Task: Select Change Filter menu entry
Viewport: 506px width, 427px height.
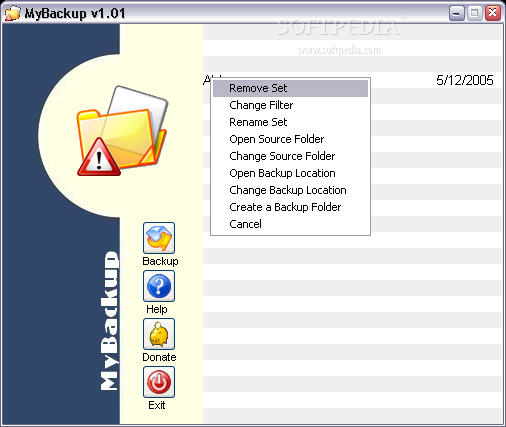Action: [x=290, y=105]
